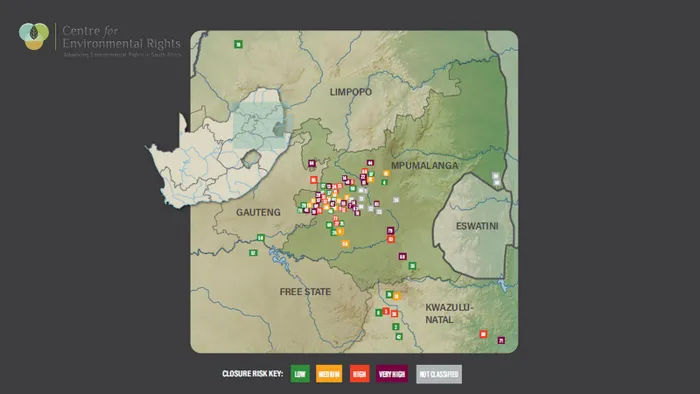
Task: Select the orange marker northwest of the KWAZULU-NATAL label
Action: point(396,296)
